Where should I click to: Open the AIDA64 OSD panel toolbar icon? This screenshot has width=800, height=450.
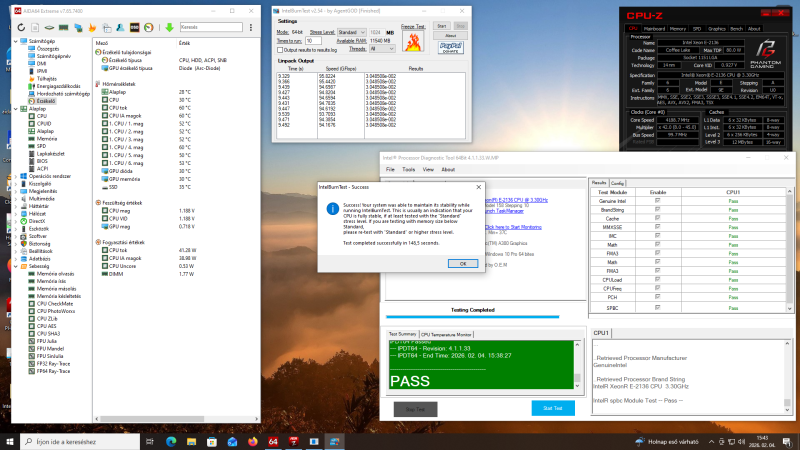coord(134,28)
